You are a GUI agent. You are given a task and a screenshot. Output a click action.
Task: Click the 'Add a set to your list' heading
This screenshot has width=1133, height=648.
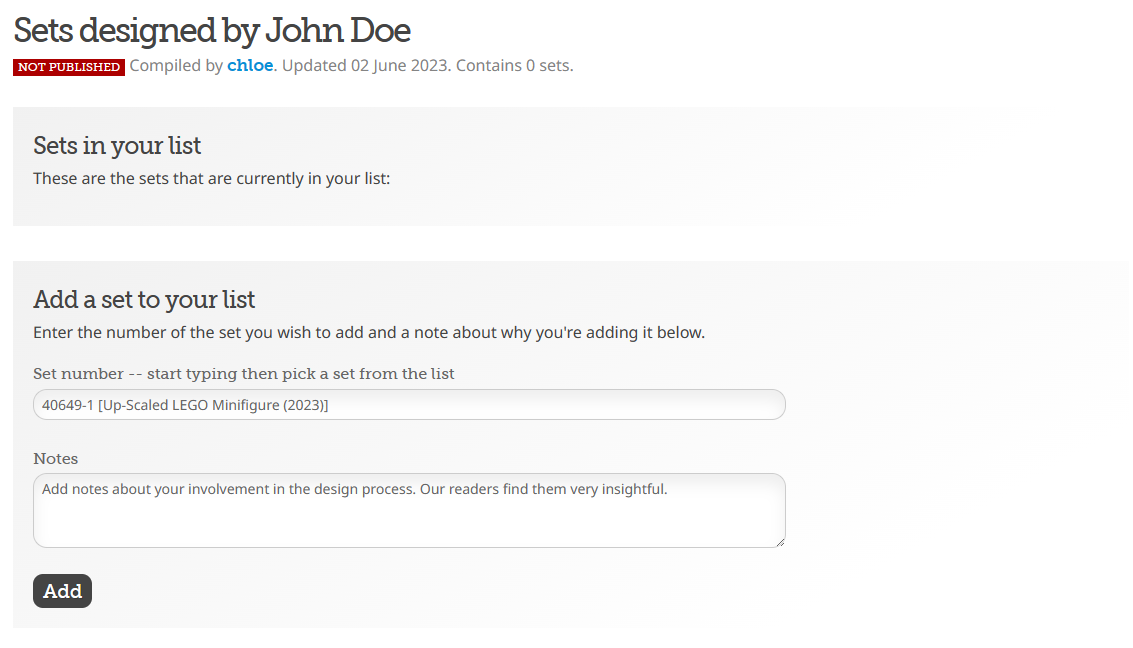pos(144,299)
